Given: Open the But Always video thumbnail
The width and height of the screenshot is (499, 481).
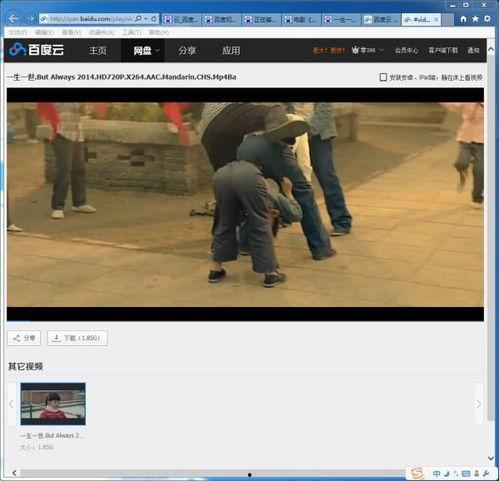Looking at the screenshot, I should pos(53,404).
